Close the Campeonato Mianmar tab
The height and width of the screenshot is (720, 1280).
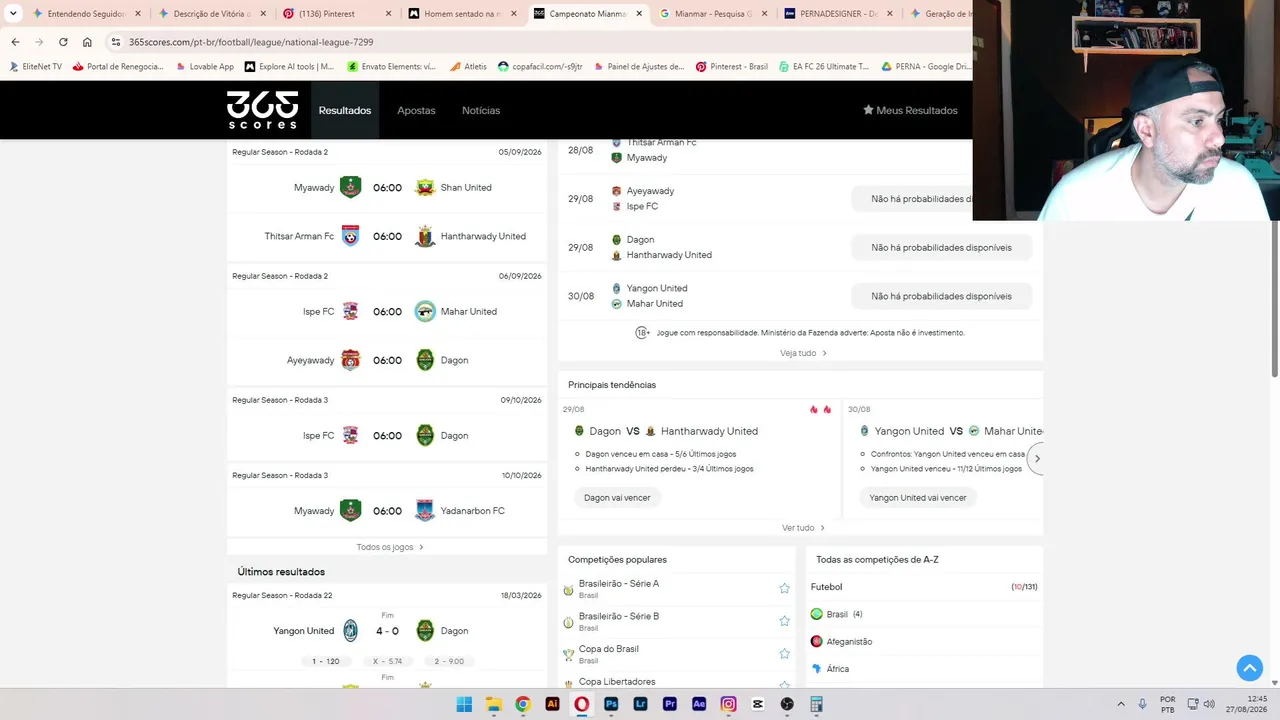pyautogui.click(x=638, y=14)
